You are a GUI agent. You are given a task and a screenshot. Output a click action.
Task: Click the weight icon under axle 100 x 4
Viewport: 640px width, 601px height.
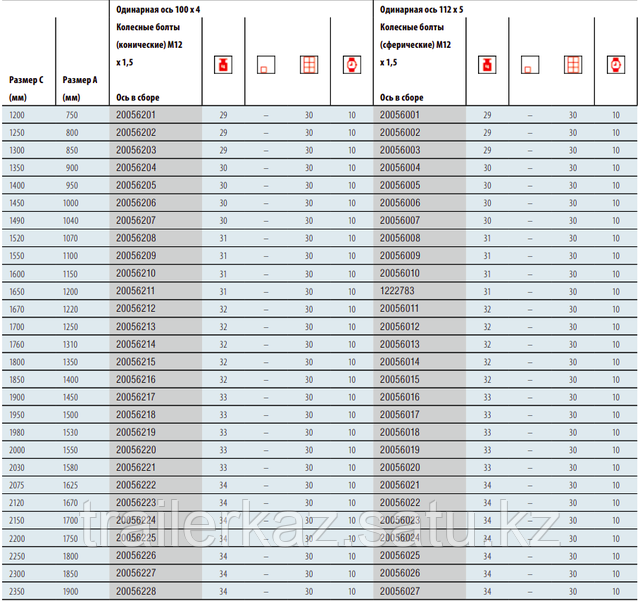click(223, 65)
